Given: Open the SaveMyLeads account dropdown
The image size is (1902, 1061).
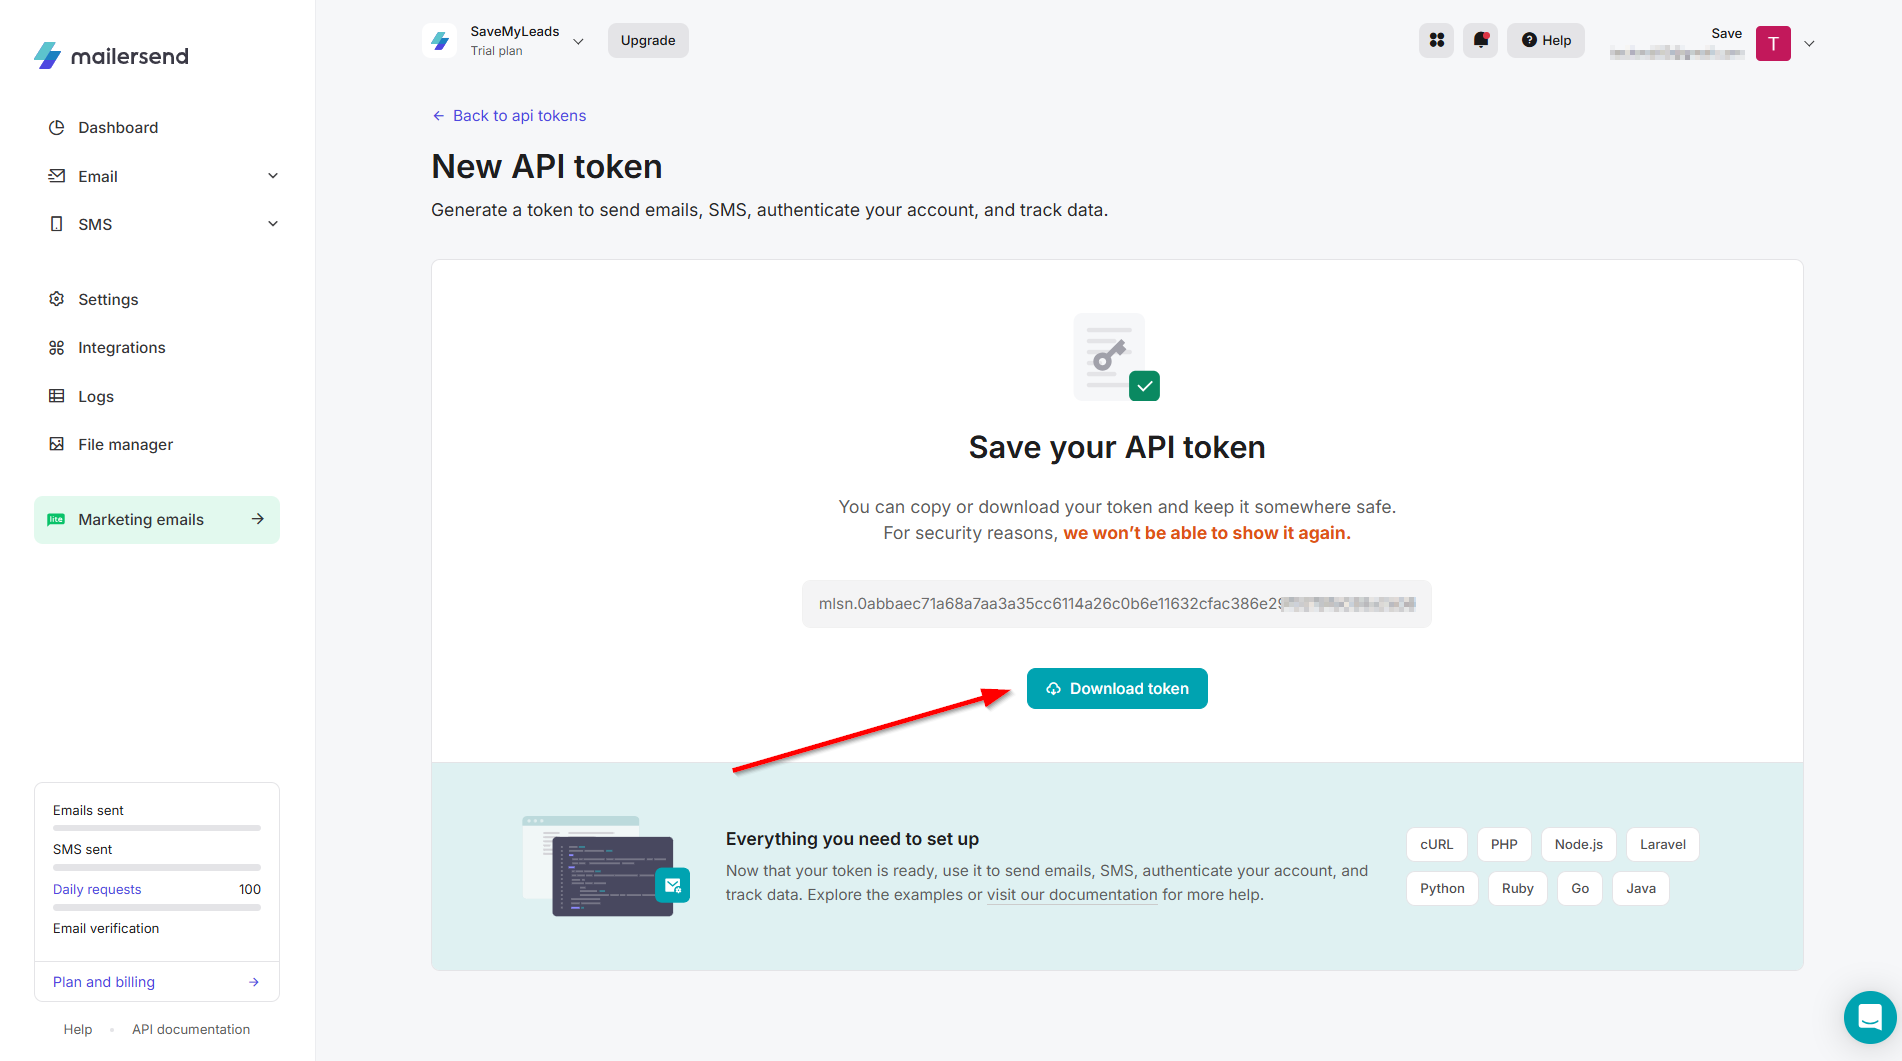Looking at the screenshot, I should (578, 42).
